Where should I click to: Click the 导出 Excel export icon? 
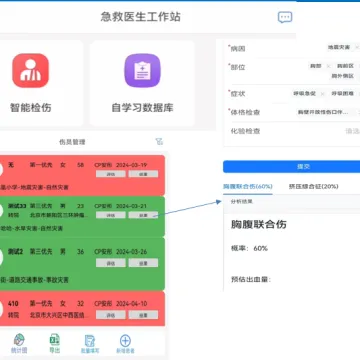(54, 340)
